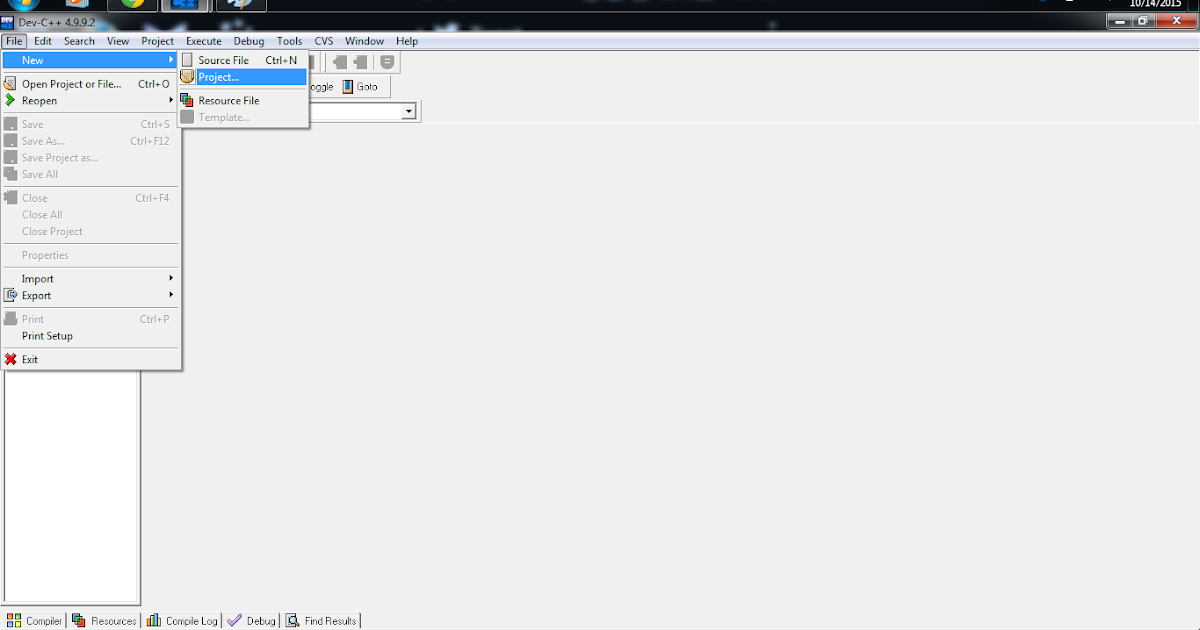1200x630 pixels.
Task: Click the Resources layered-squares icon
Action: [77, 620]
